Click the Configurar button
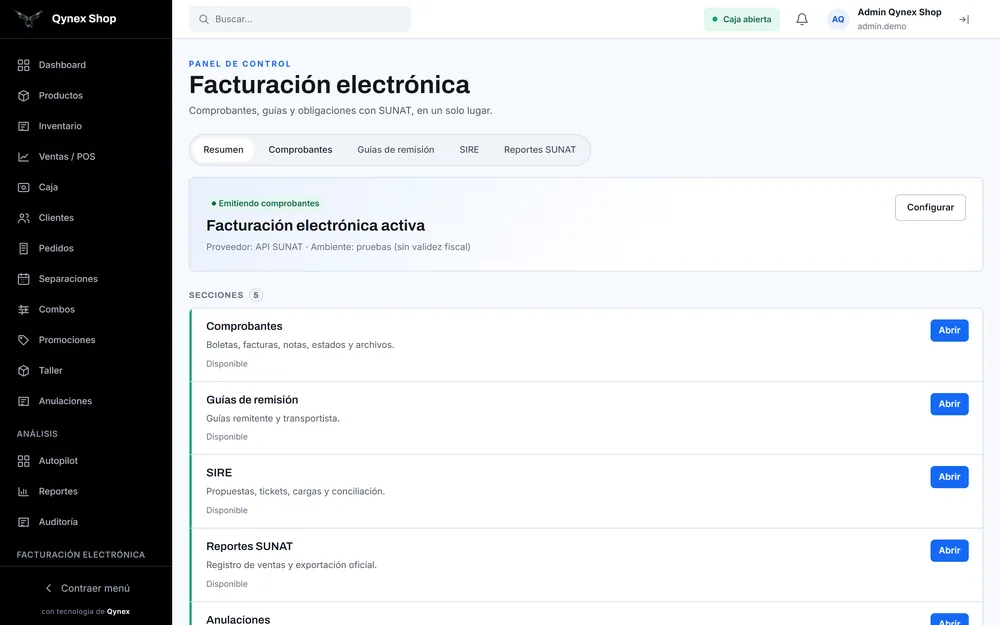This screenshot has width=1000, height=625. tap(930, 208)
